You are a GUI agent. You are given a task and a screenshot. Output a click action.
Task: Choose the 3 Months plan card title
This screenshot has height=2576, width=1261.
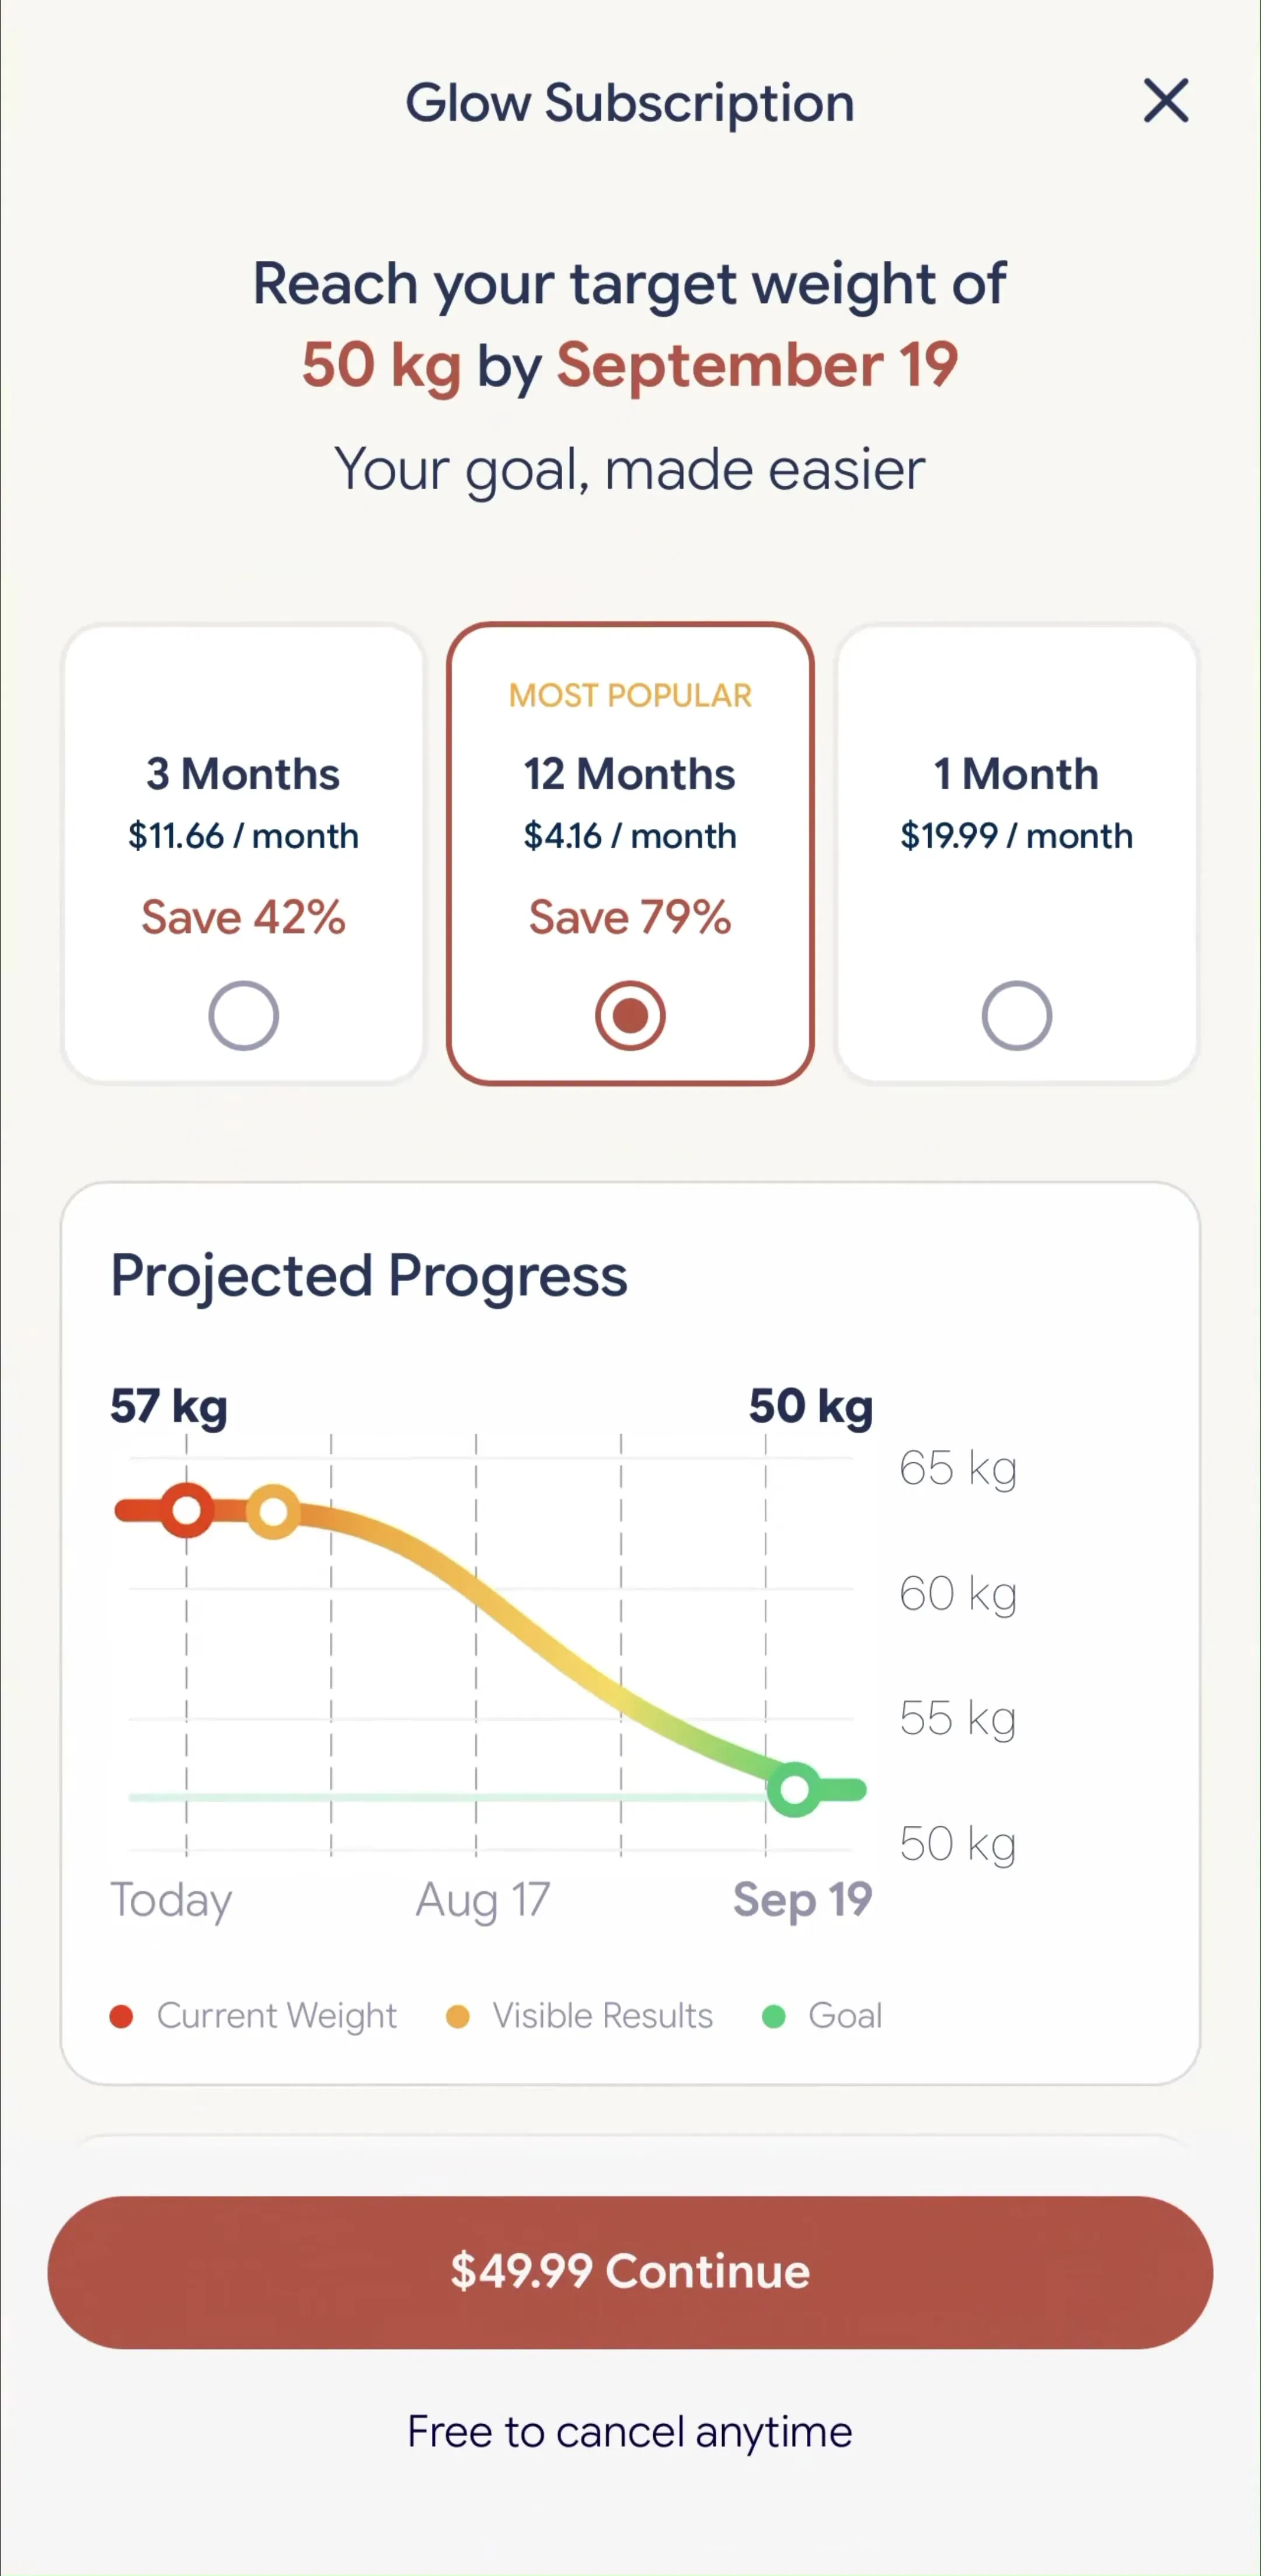(243, 774)
